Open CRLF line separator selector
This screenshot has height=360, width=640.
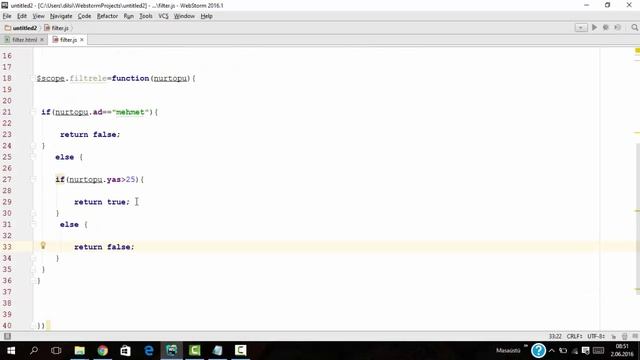574,336
